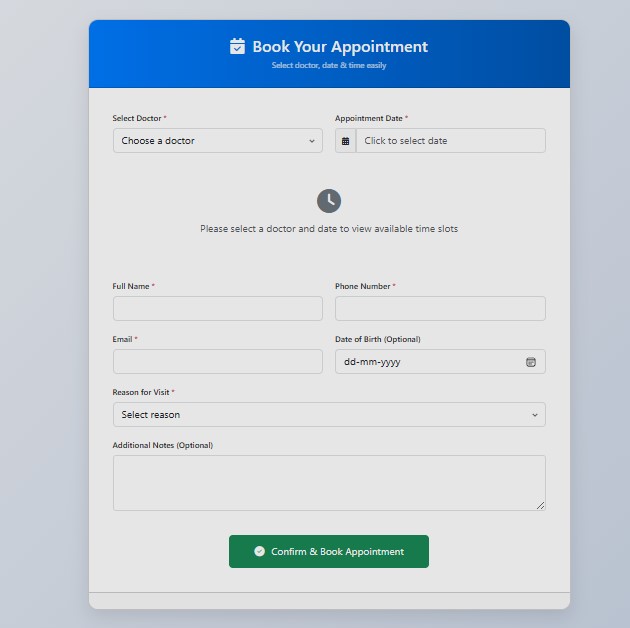Viewport: 630px width, 628px height.
Task: Click the Confirm & Book Appointment button
Action: pyautogui.click(x=329, y=551)
